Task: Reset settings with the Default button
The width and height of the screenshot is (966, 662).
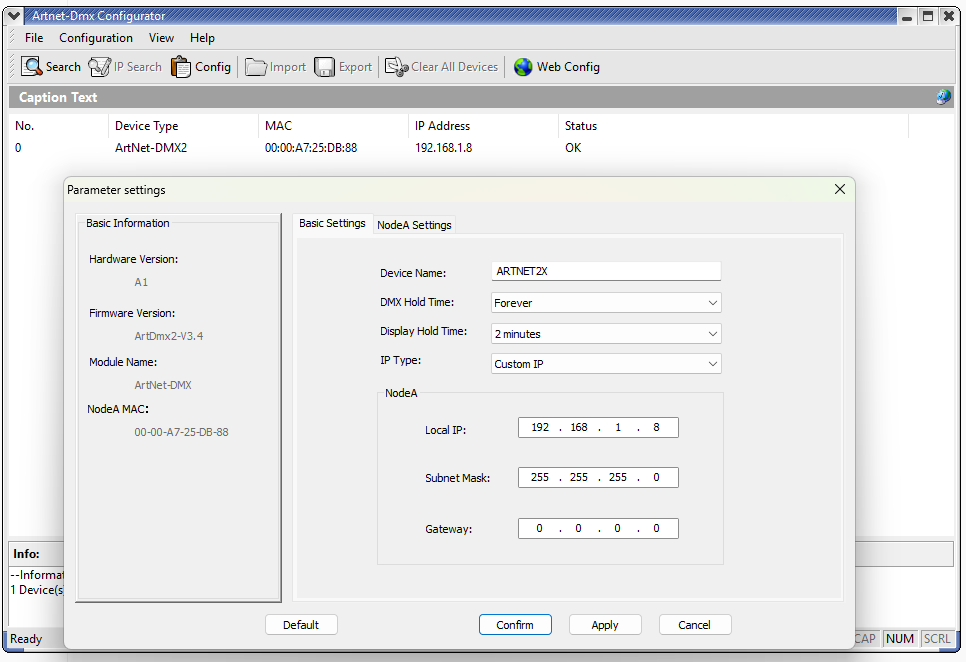Action: (301, 625)
